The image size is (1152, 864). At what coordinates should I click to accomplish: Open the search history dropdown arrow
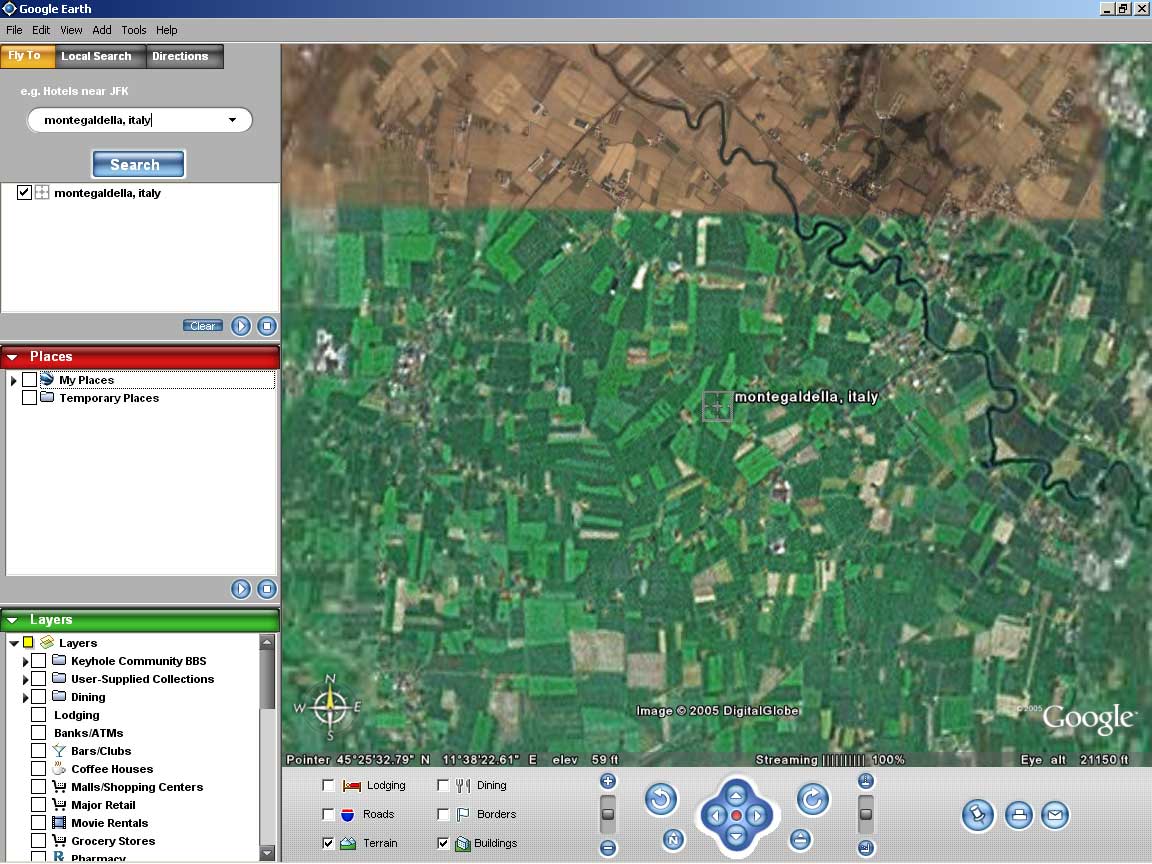232,120
